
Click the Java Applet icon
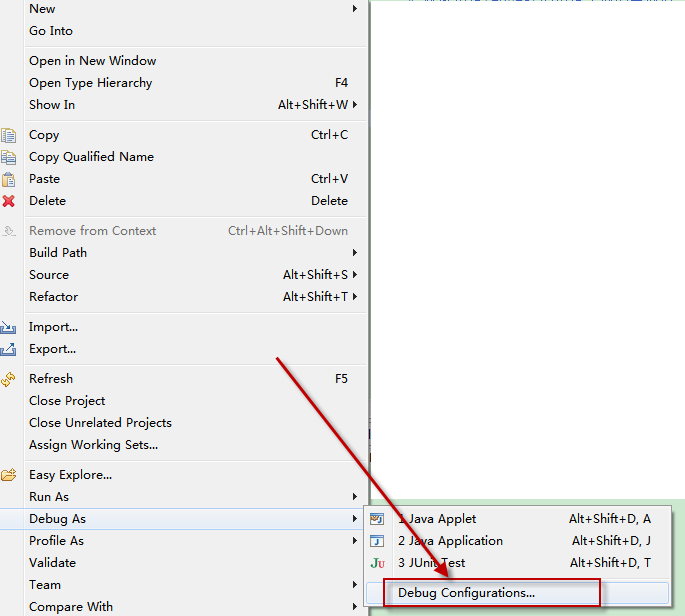tap(377, 519)
